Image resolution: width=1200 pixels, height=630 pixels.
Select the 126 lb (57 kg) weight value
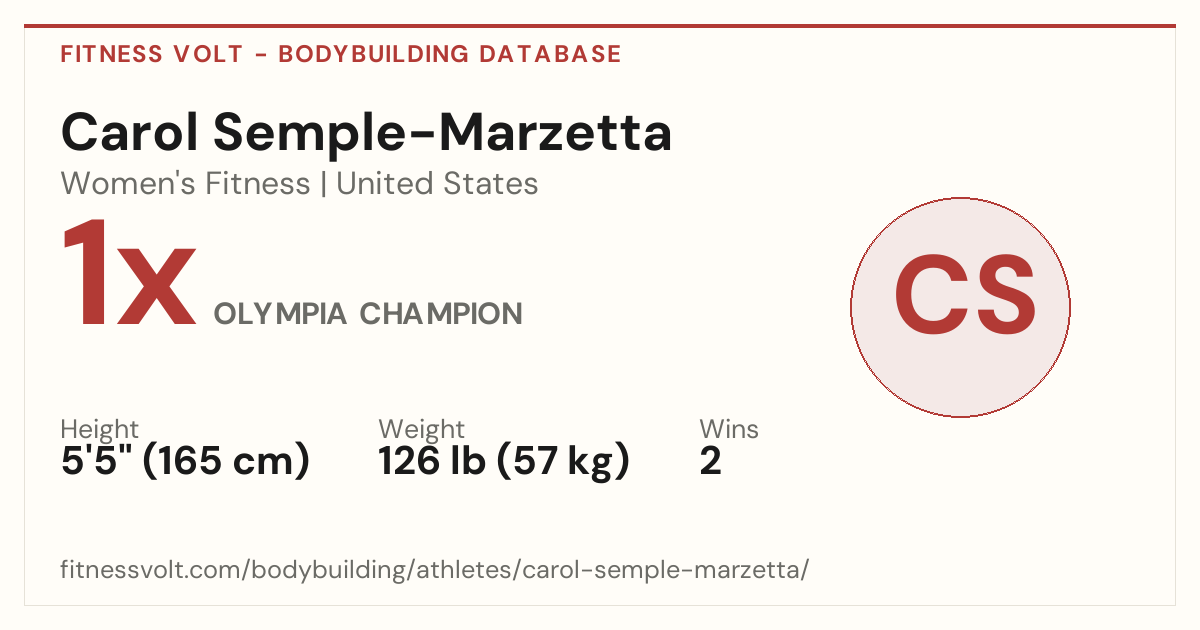click(504, 462)
